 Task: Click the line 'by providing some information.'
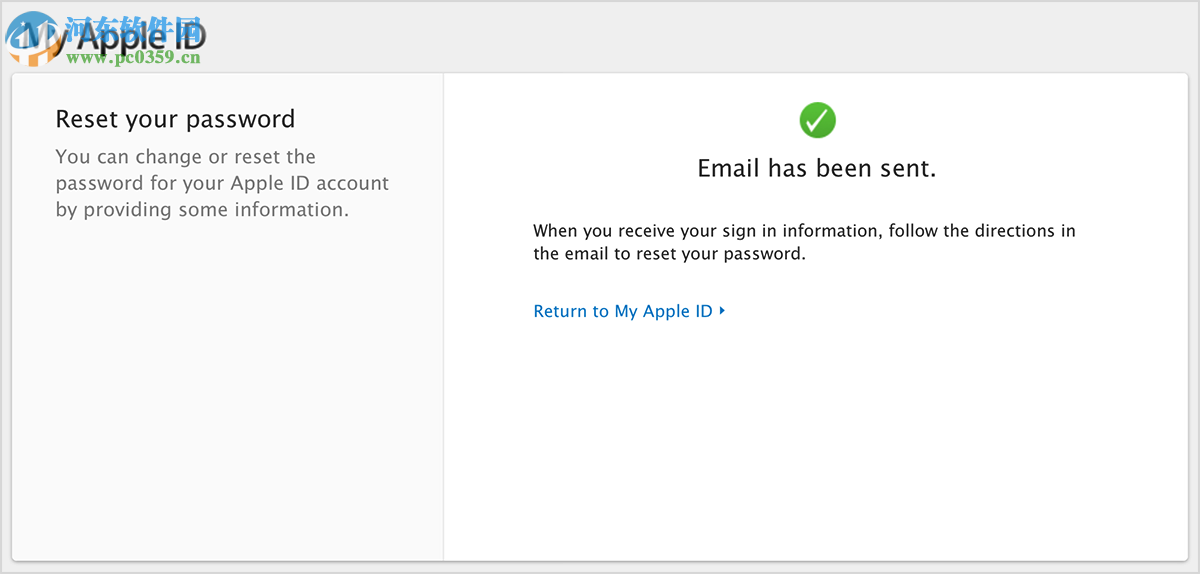[x=202, y=210]
